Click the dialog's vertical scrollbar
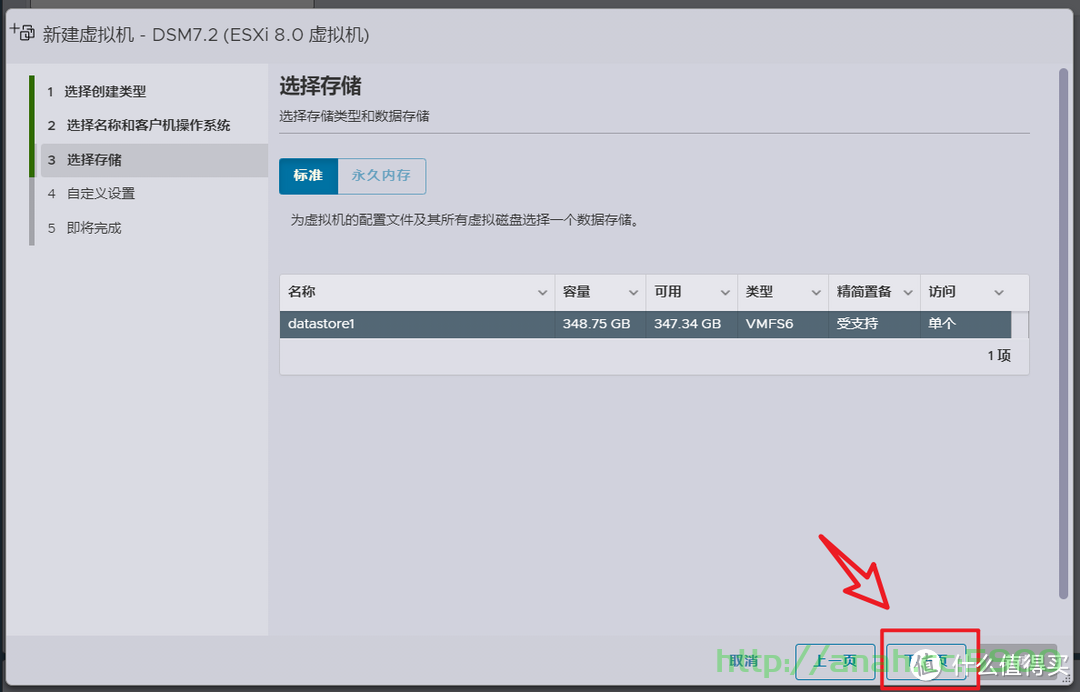This screenshot has width=1080, height=692. tap(1063, 334)
